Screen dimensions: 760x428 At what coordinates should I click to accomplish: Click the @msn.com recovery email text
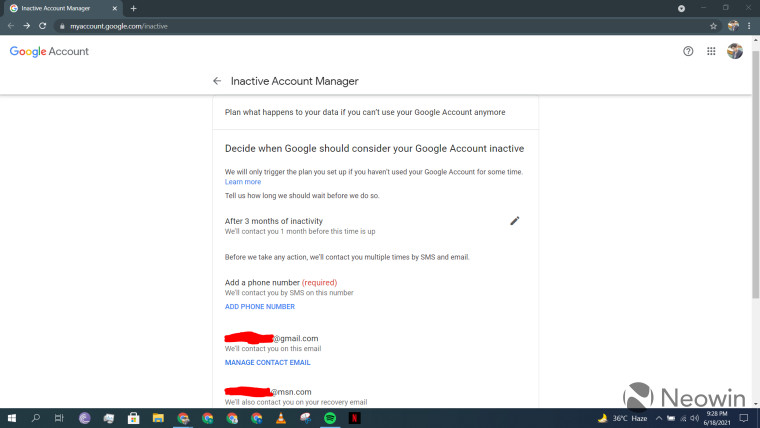pyautogui.click(x=268, y=392)
